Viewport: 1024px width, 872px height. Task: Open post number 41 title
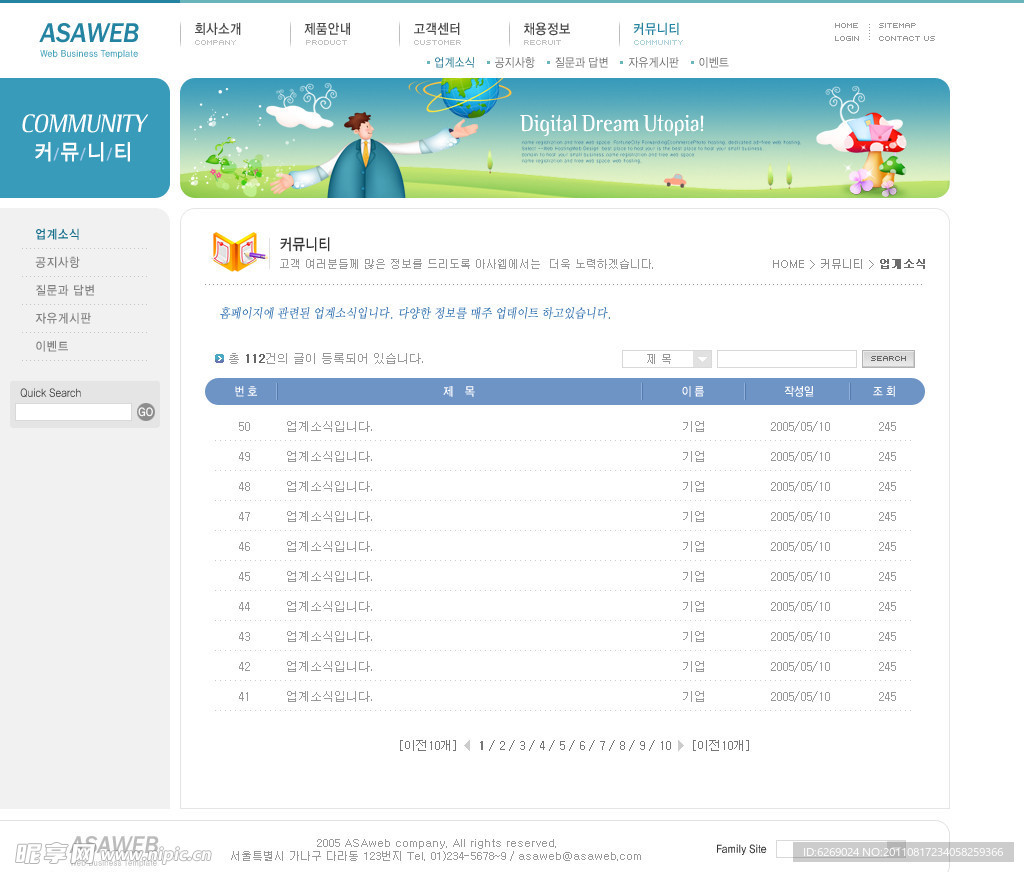329,697
